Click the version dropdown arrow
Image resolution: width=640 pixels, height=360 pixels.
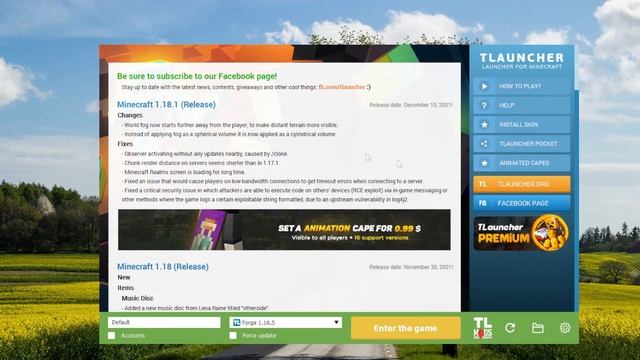[336, 322]
